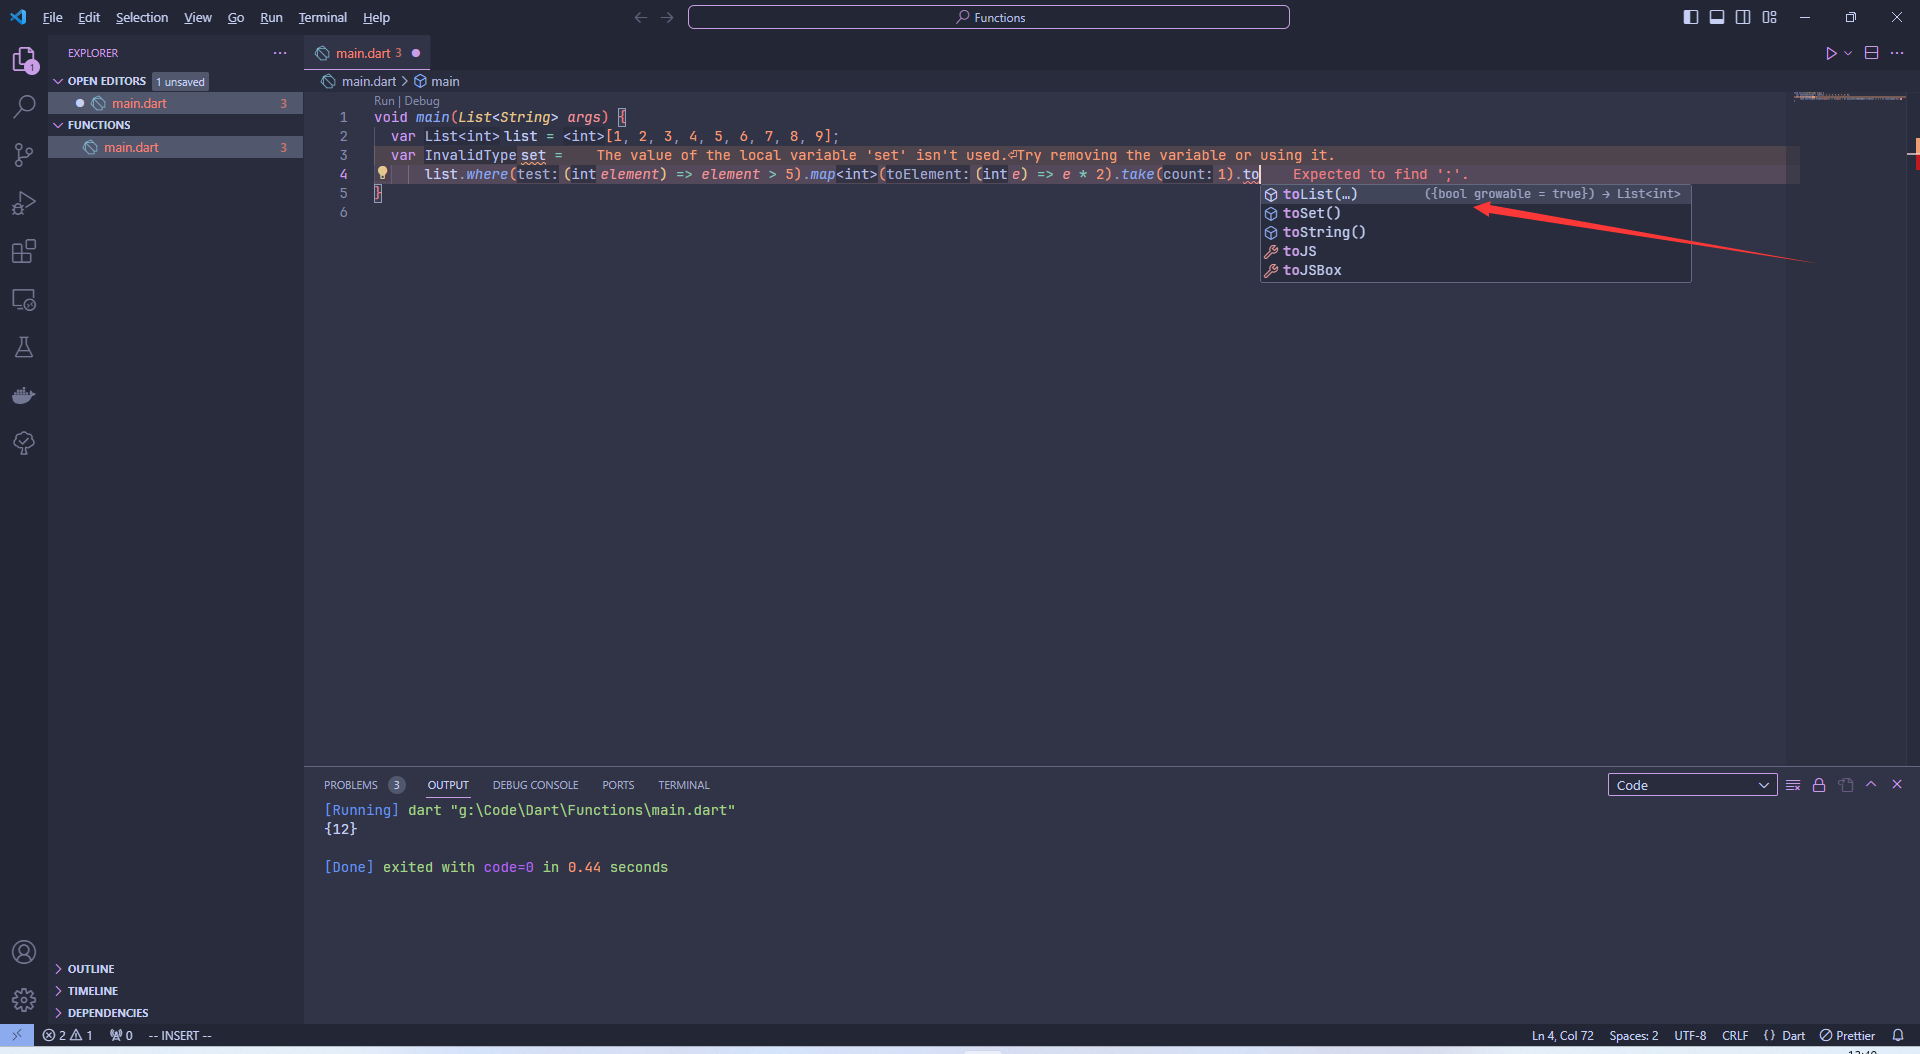Image resolution: width=1920 pixels, height=1054 pixels.
Task: Open the Terminal menu
Action: pos(322,17)
